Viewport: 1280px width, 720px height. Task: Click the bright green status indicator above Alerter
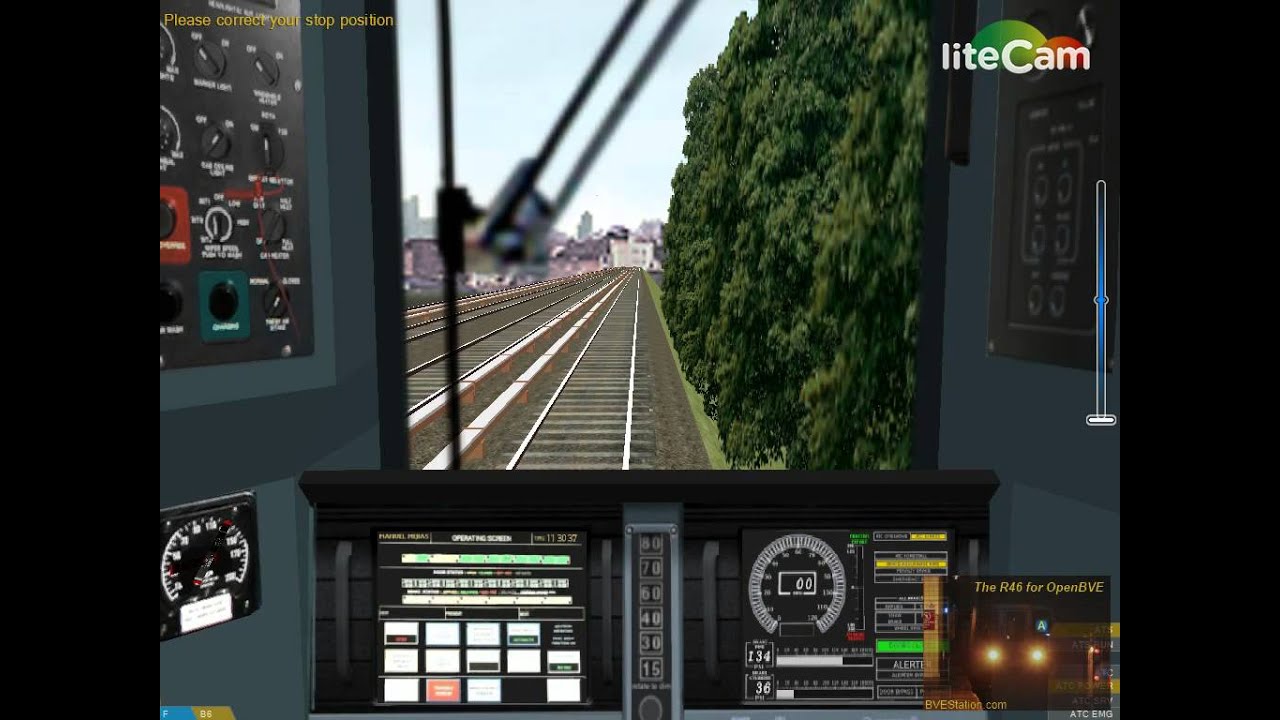coord(910,646)
